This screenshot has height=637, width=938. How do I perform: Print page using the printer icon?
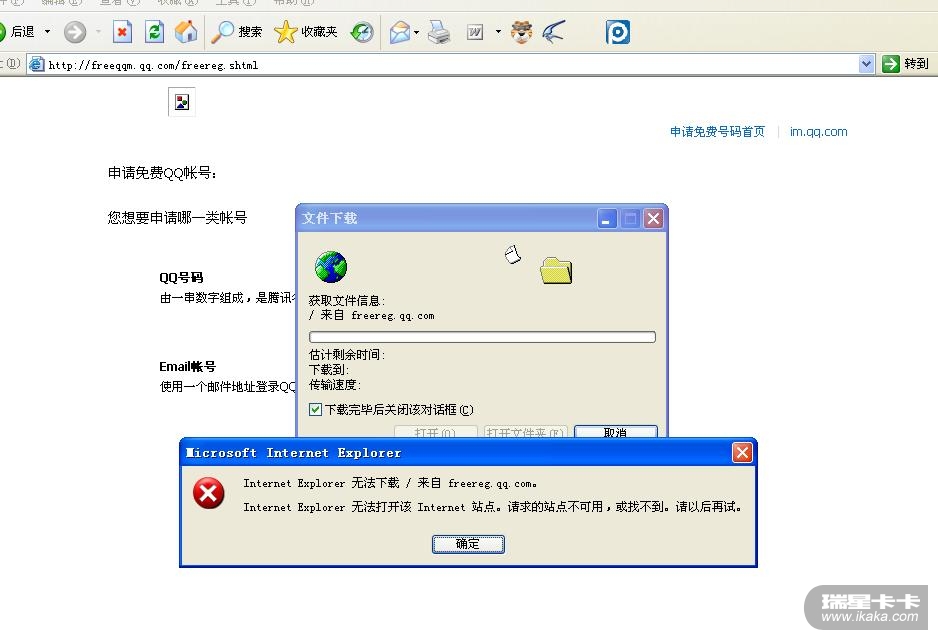(x=439, y=32)
